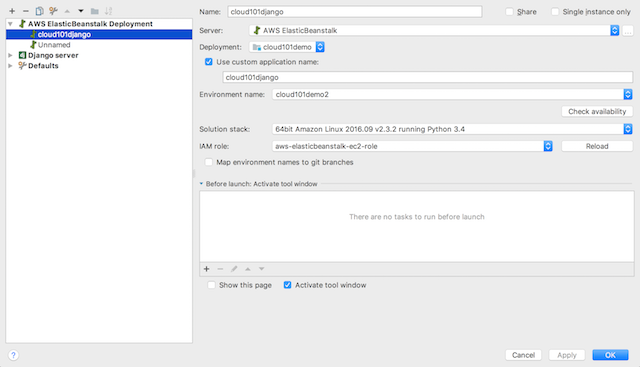Image resolution: width=640 pixels, height=367 pixels.
Task: Select Unnamed configuration in tree
Action: pyautogui.click(x=54, y=45)
